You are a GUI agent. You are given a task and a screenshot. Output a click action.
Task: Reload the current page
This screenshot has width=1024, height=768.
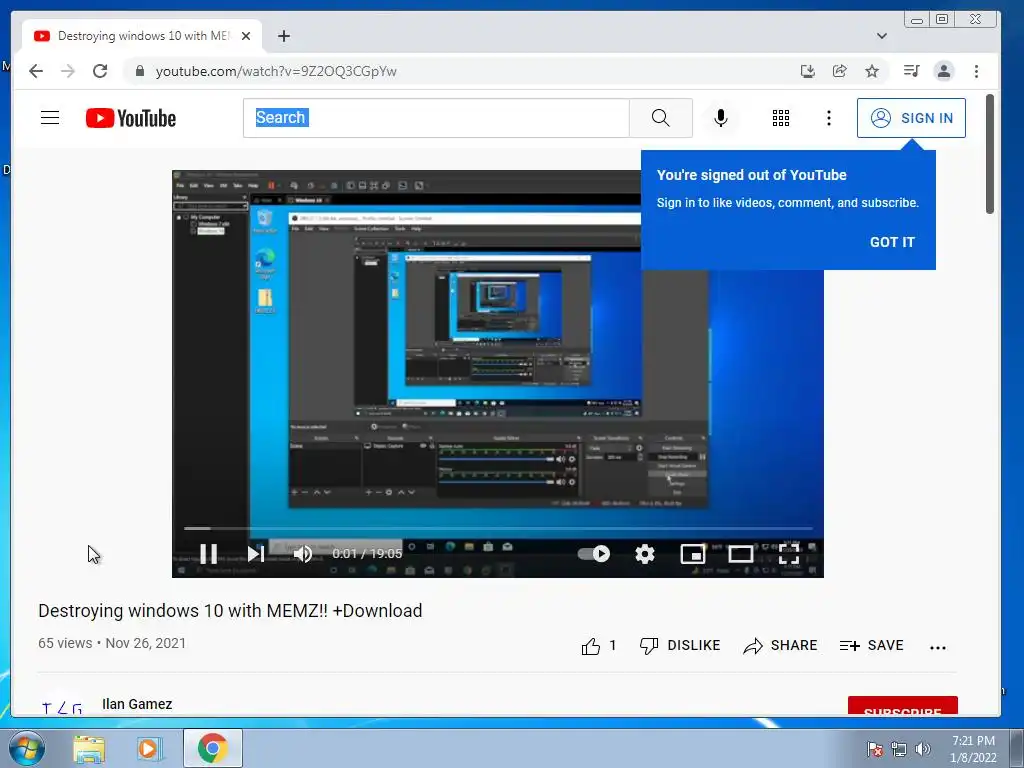(100, 71)
